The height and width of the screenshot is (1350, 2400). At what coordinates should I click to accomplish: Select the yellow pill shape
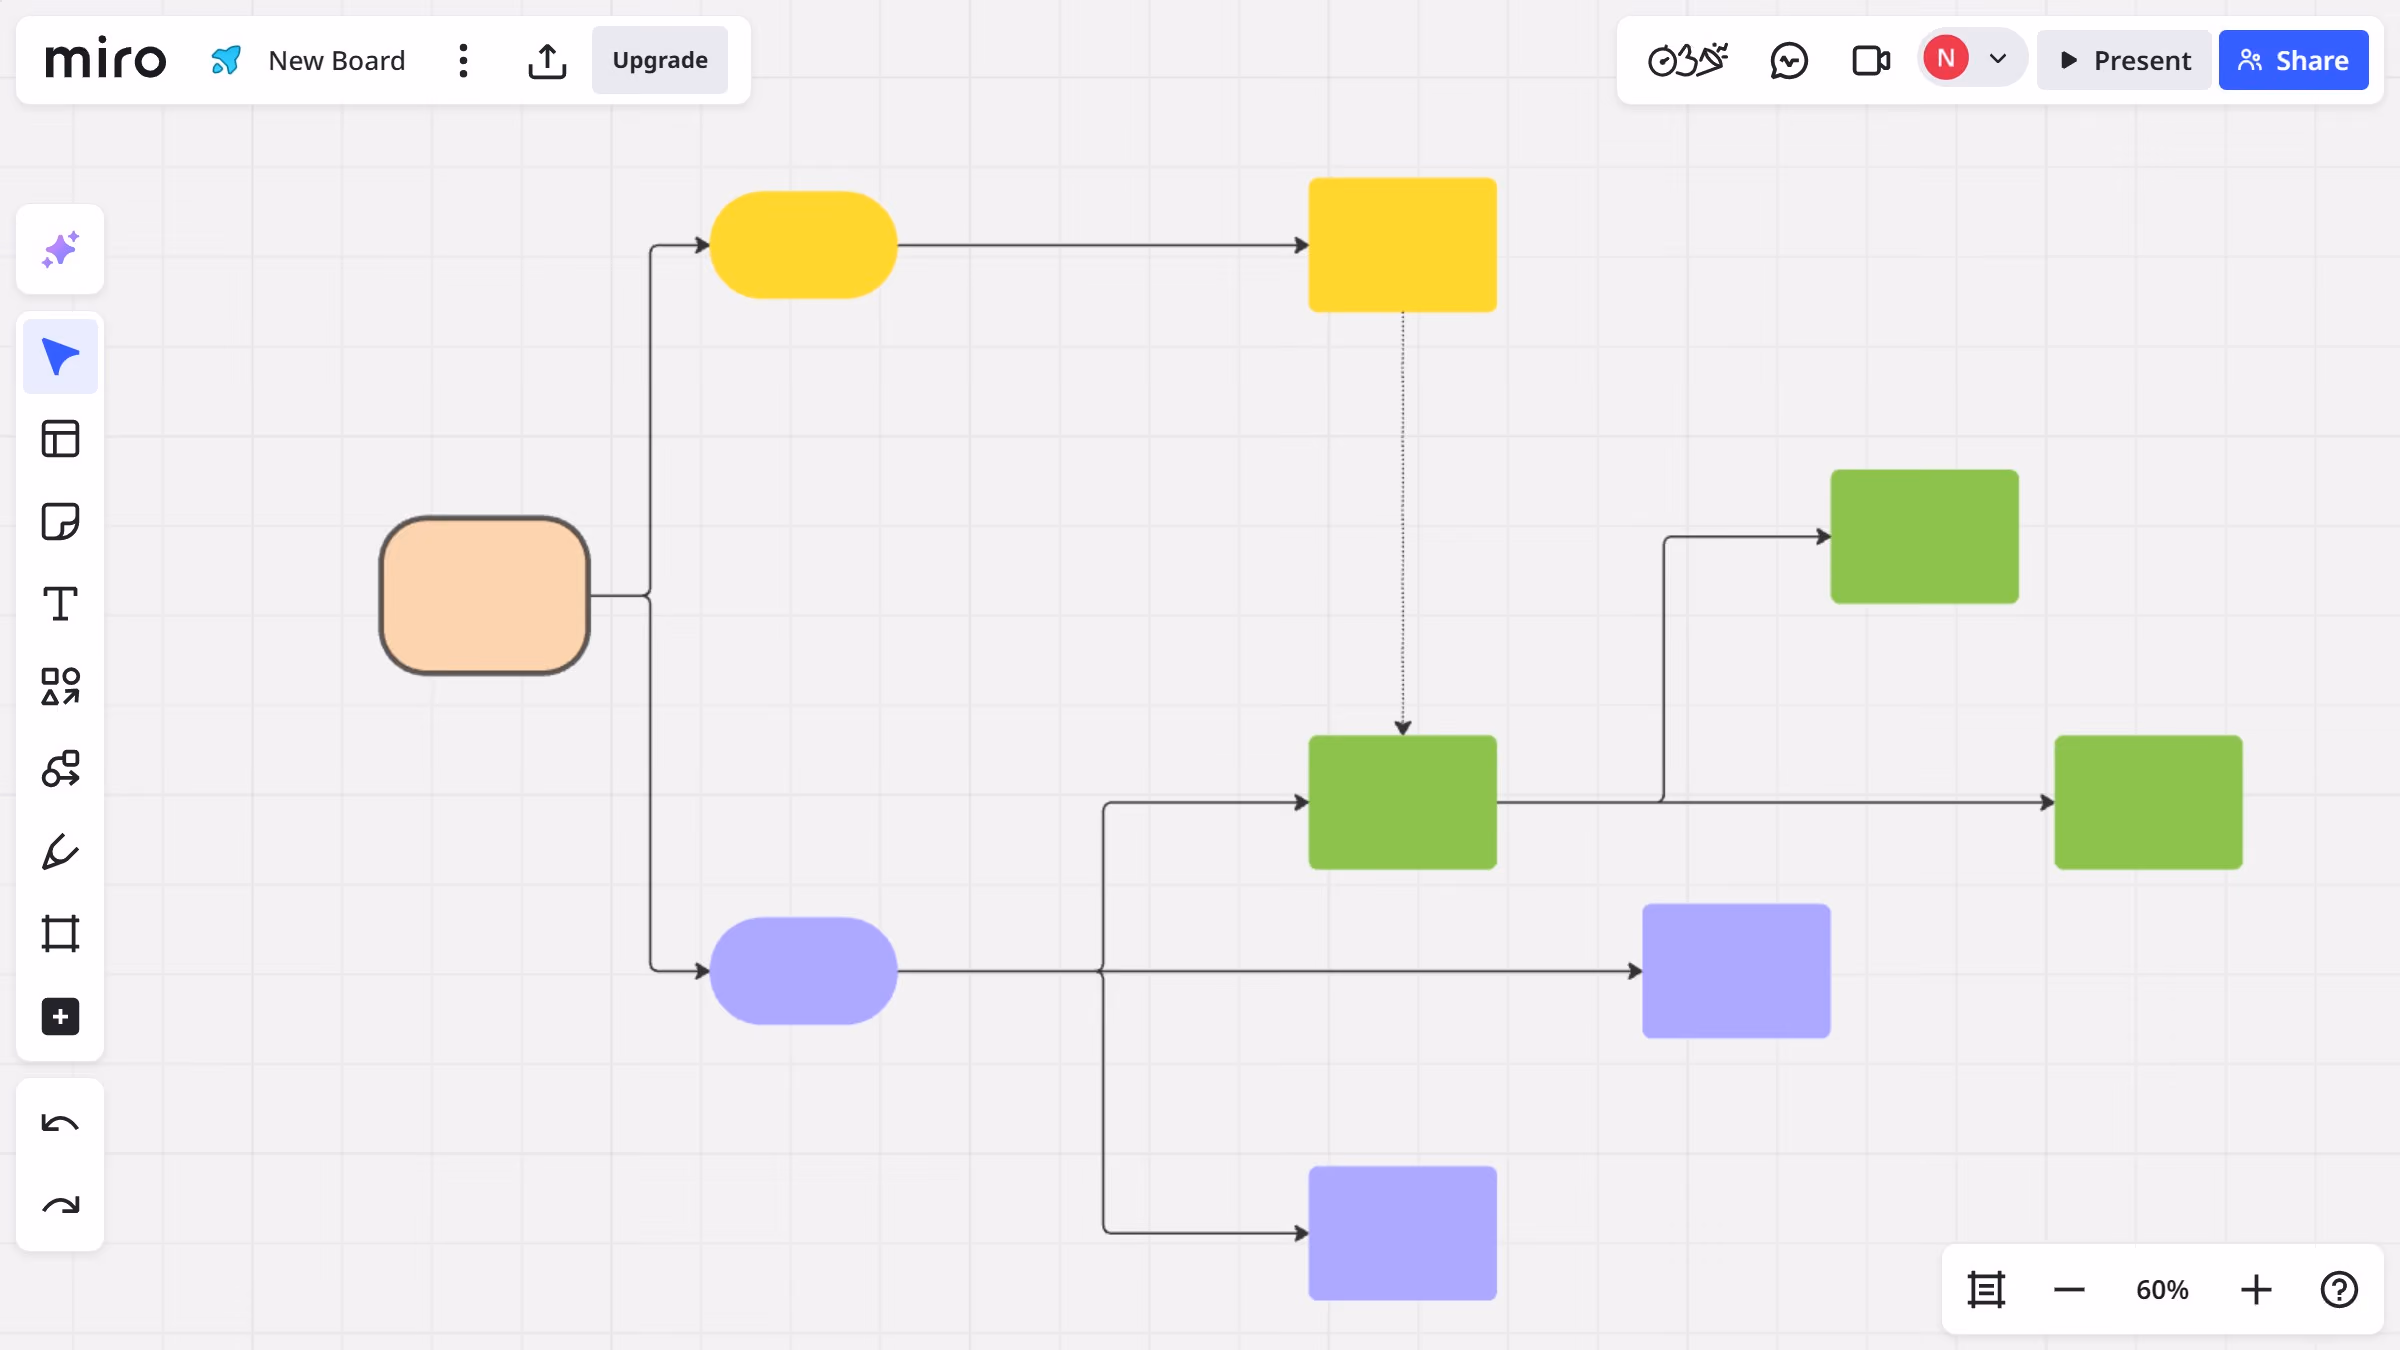tap(804, 245)
